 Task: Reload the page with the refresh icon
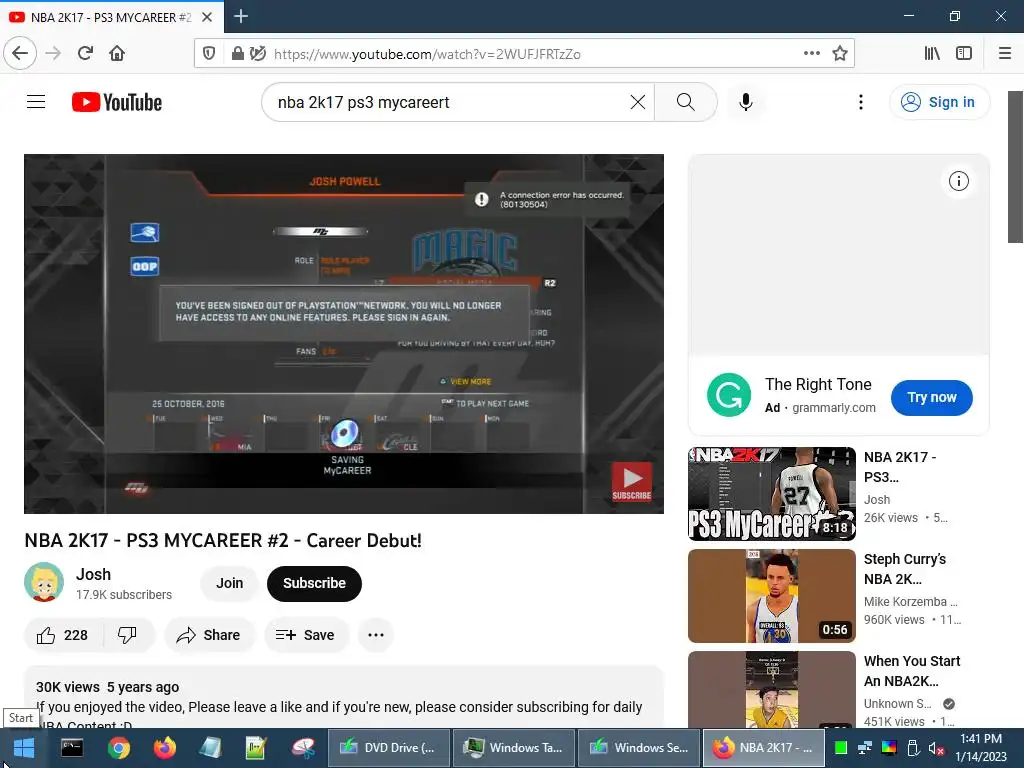coord(85,54)
